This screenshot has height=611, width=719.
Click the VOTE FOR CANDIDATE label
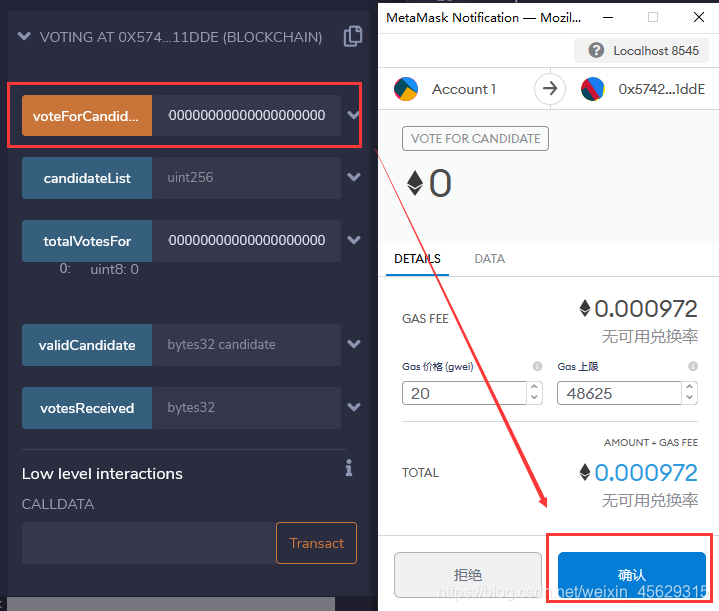tap(475, 139)
